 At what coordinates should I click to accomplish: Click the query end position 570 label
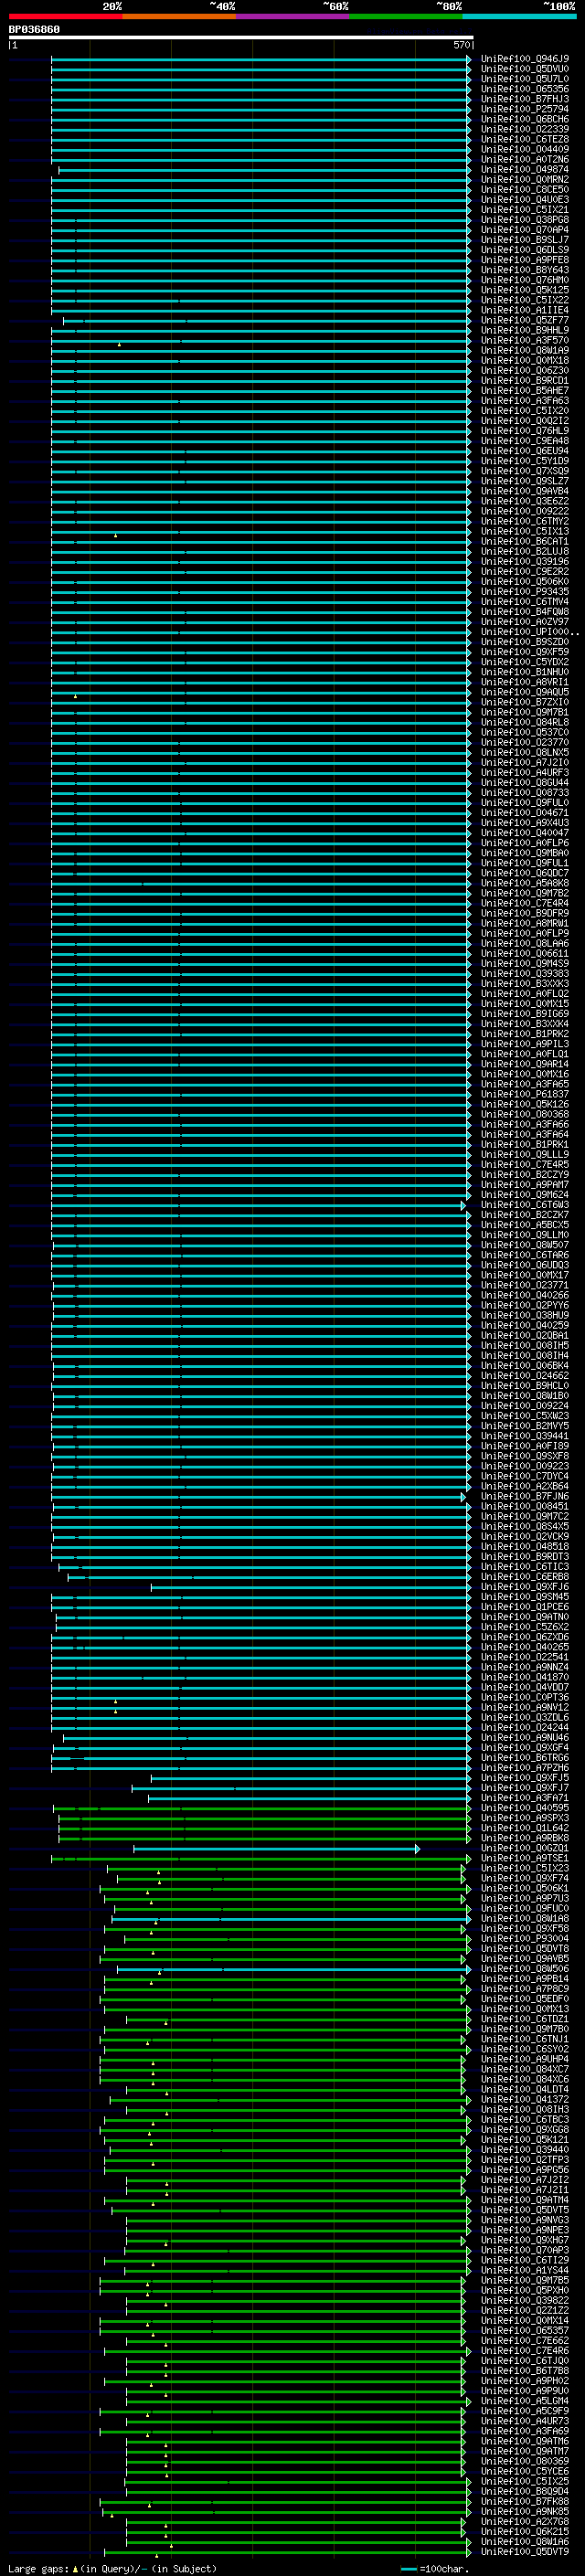point(462,46)
